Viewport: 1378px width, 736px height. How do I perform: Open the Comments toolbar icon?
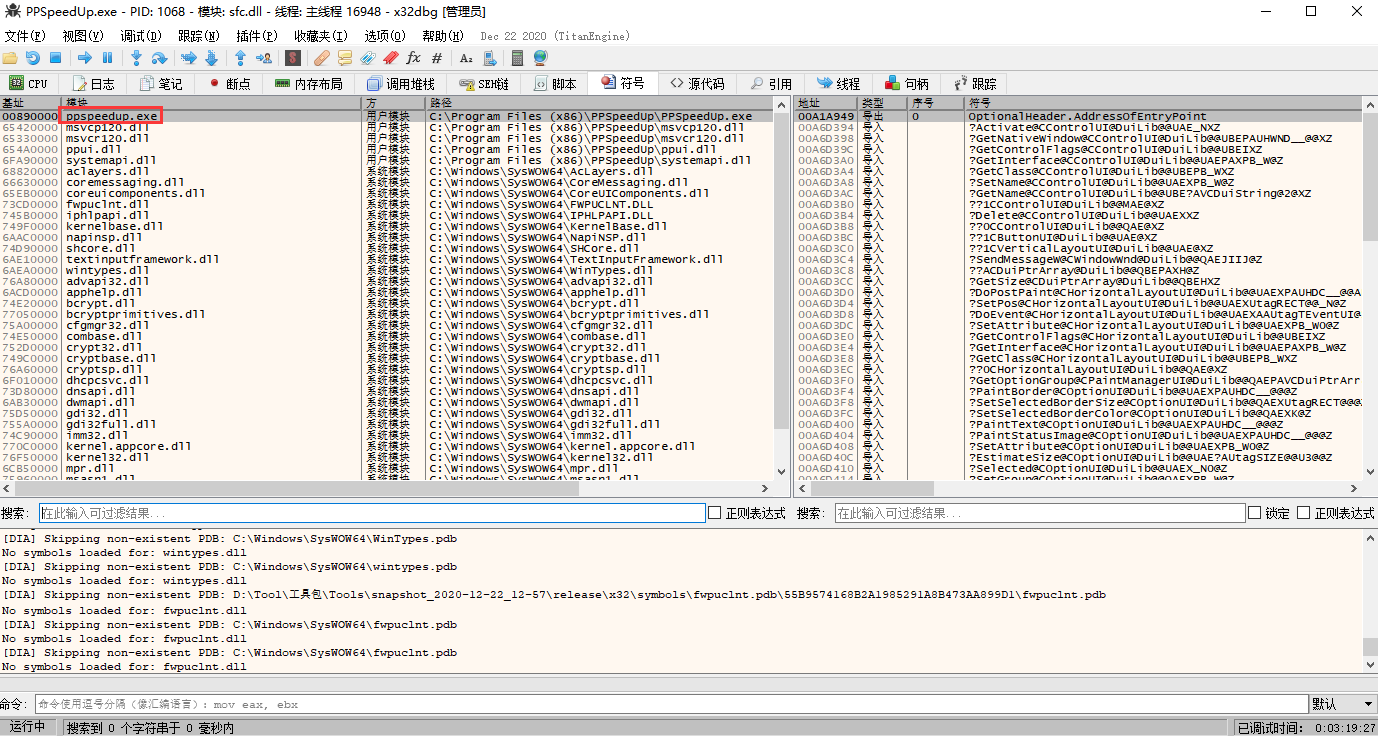[345, 58]
